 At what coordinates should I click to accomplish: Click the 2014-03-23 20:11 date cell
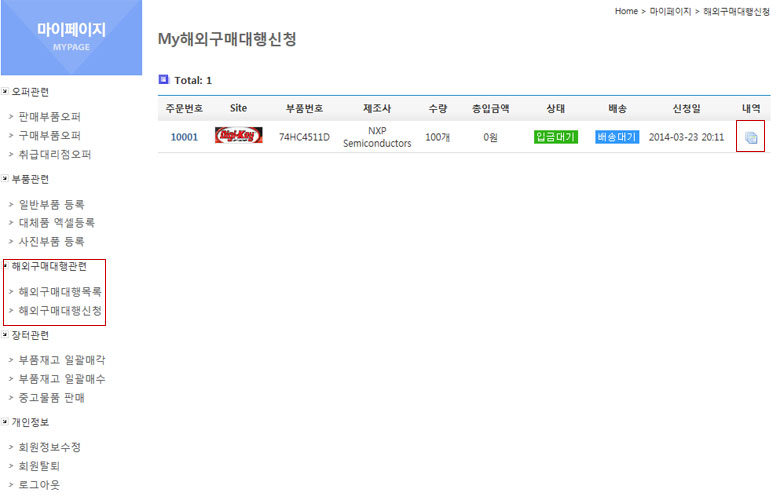pyautogui.click(x=686, y=137)
